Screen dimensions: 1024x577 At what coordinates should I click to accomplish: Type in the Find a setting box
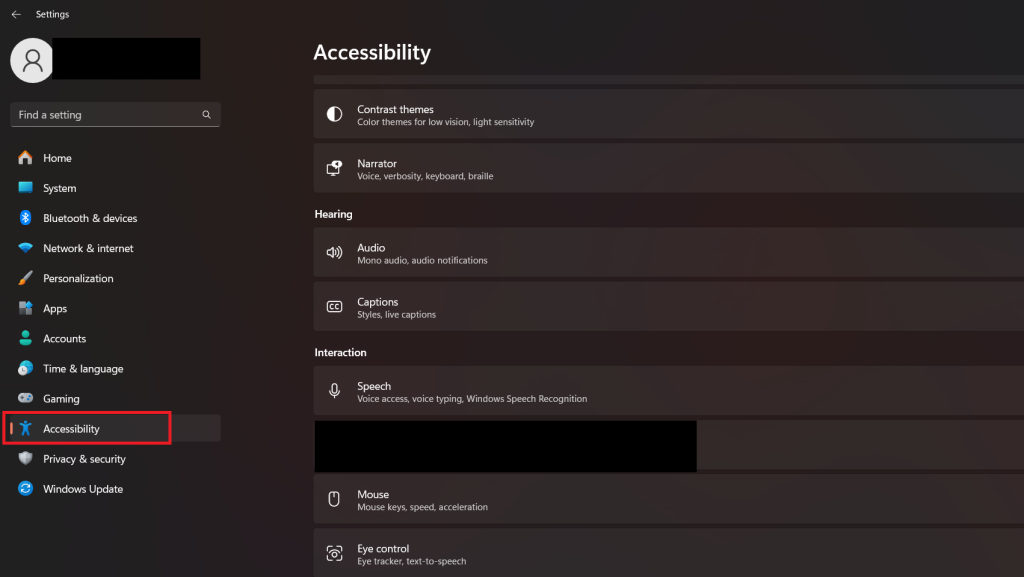point(105,115)
